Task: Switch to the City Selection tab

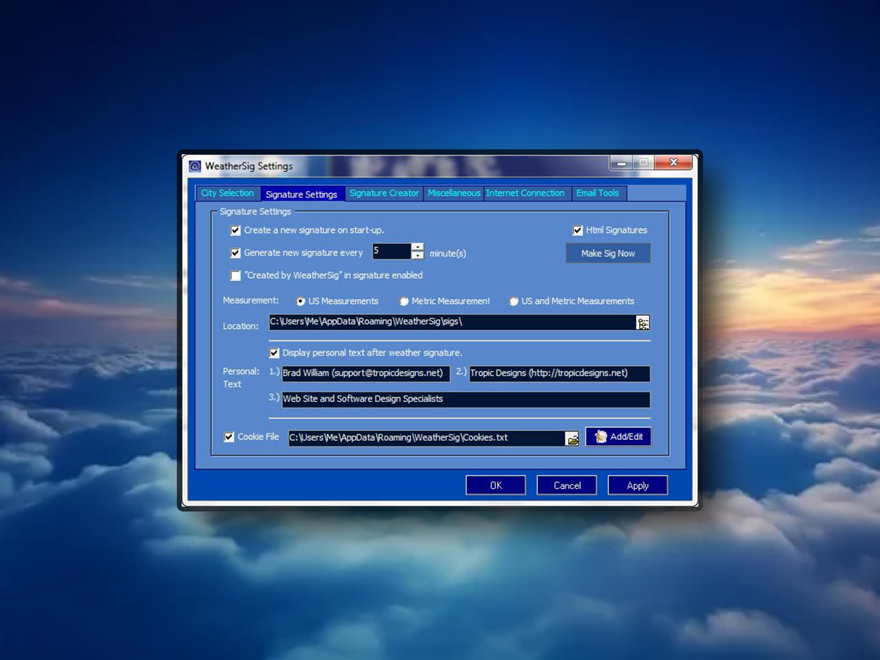Action: click(x=227, y=193)
